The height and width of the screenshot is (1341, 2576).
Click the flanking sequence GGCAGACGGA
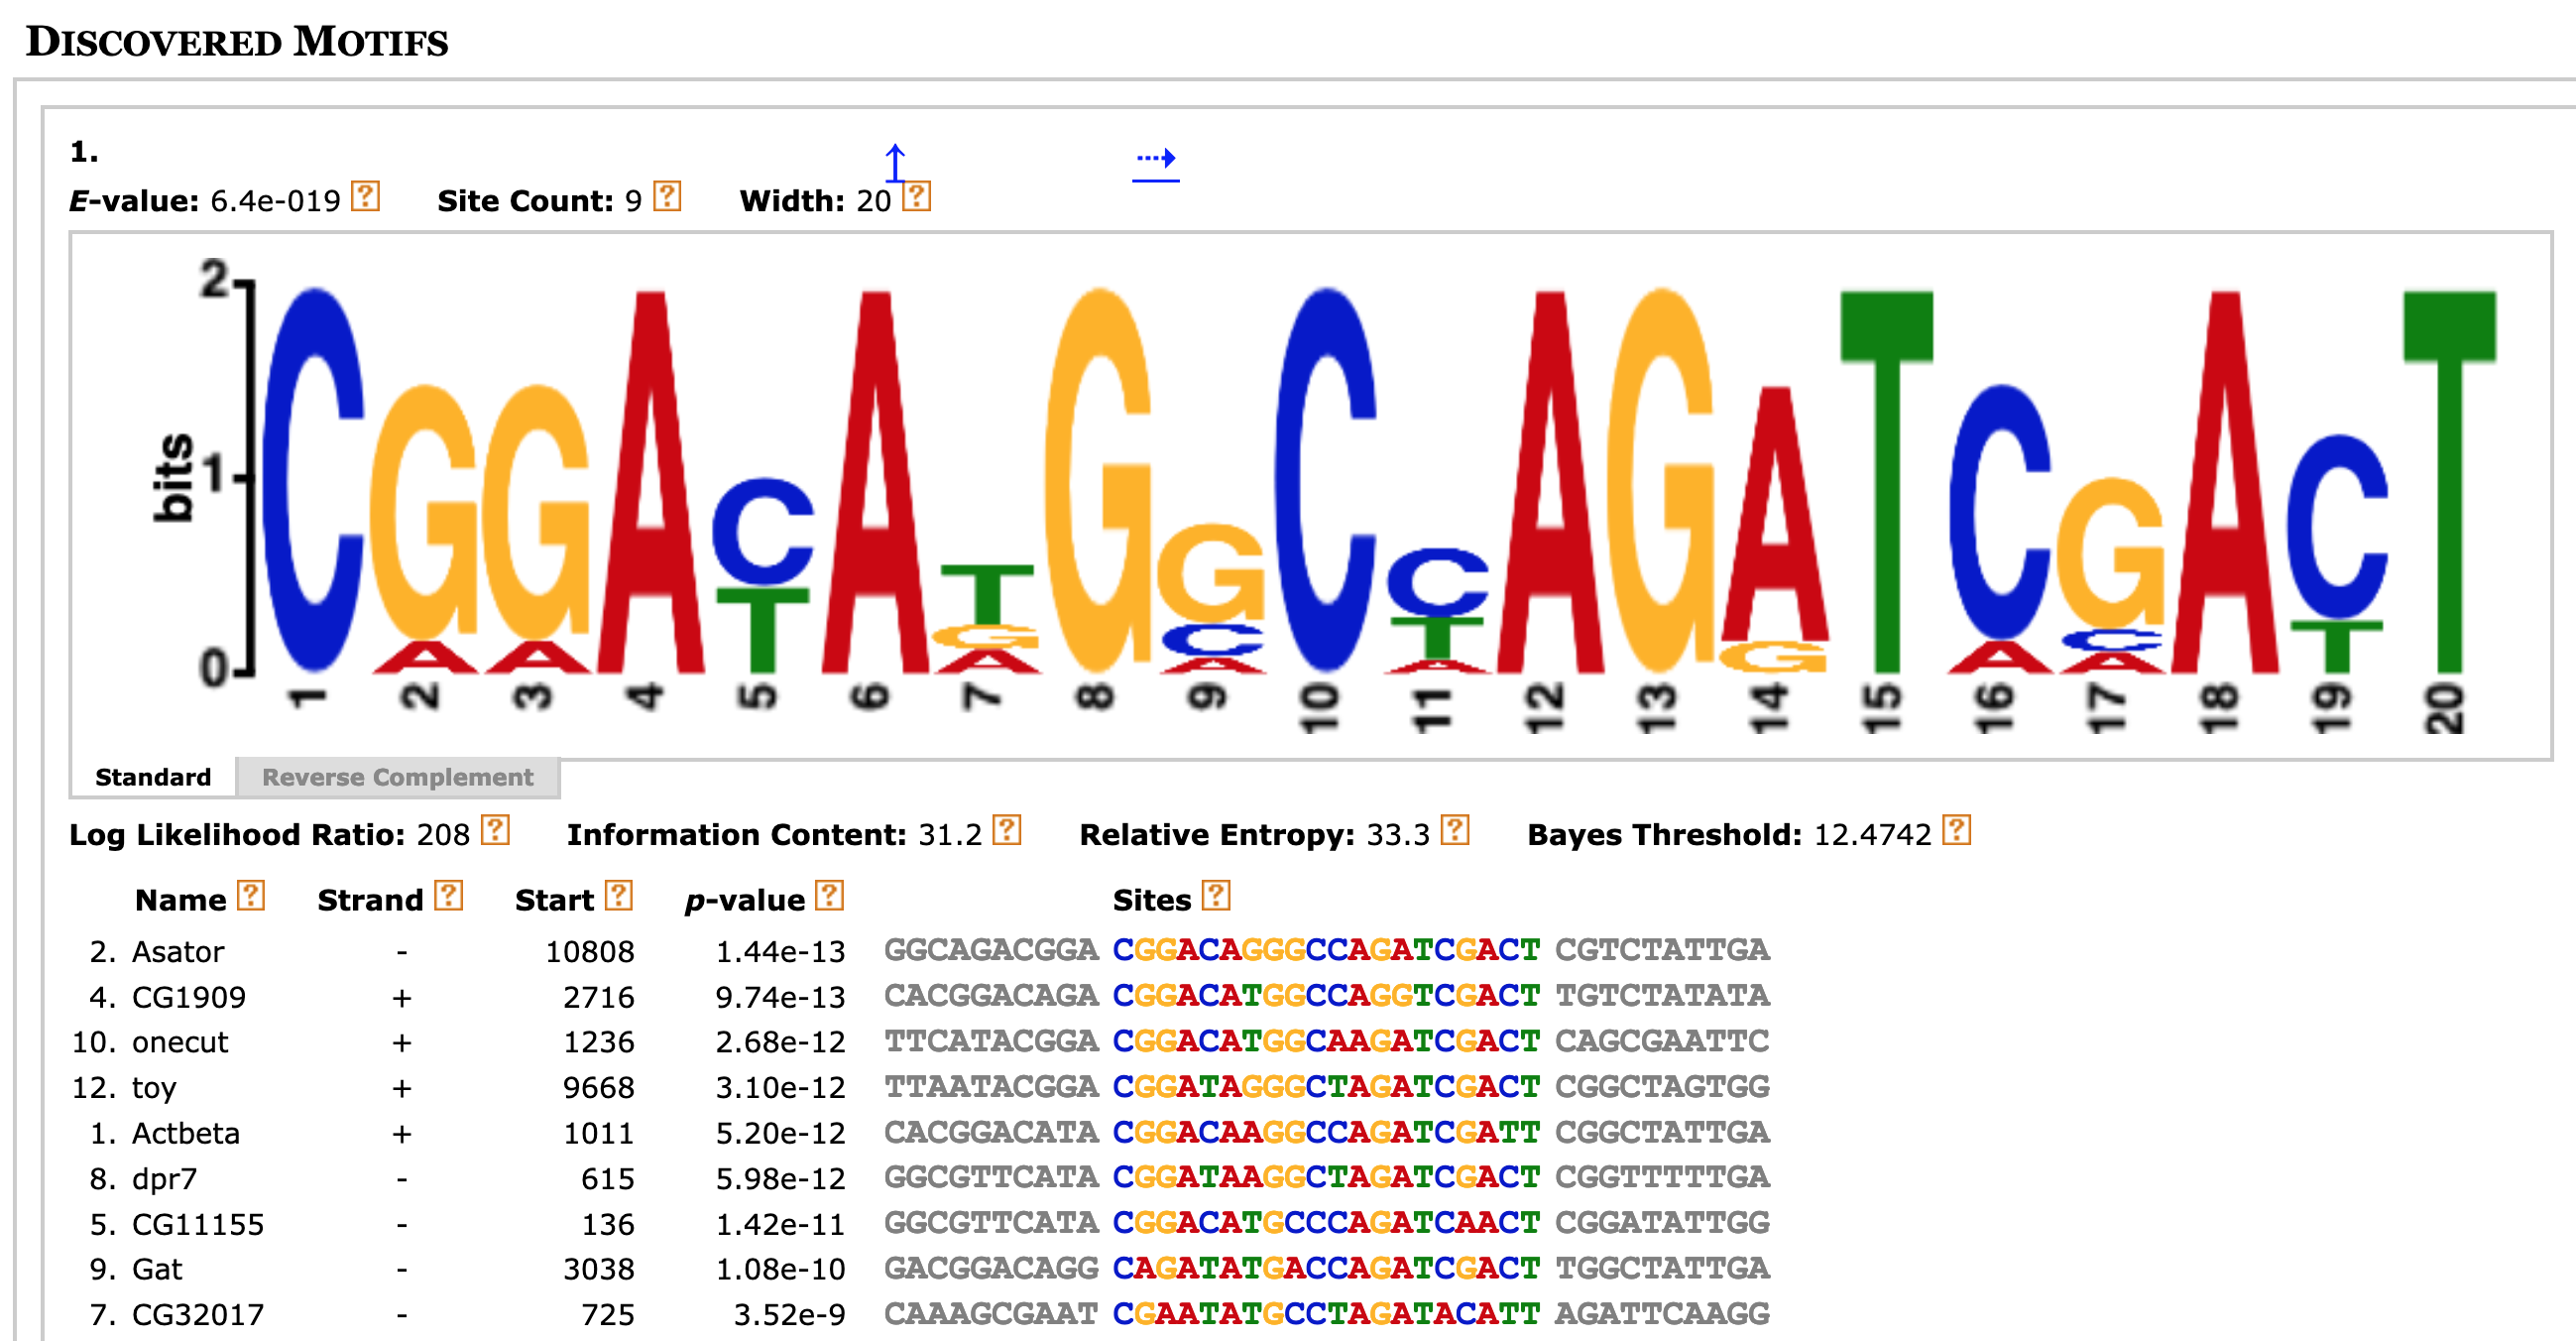tap(992, 950)
